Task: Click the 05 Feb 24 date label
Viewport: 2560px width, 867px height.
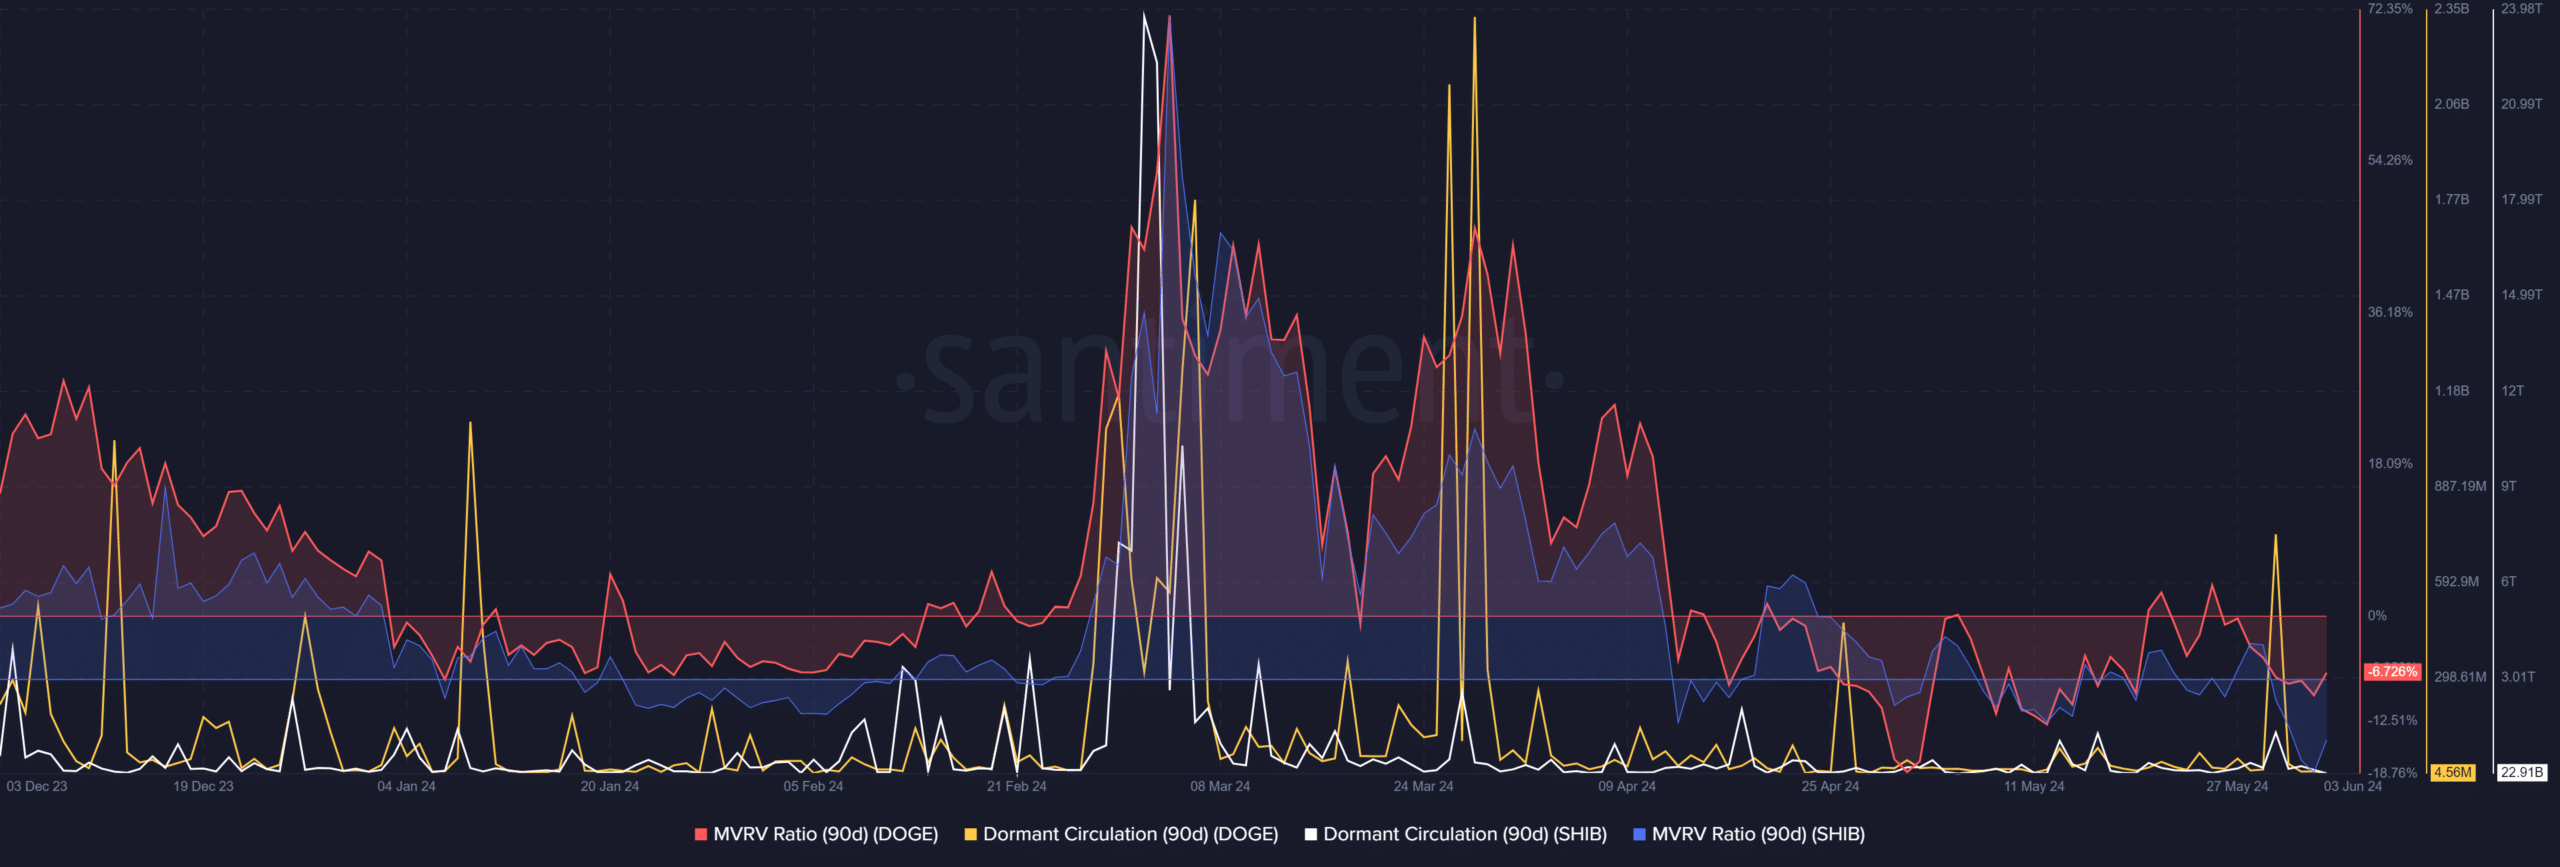Action: coord(813,786)
